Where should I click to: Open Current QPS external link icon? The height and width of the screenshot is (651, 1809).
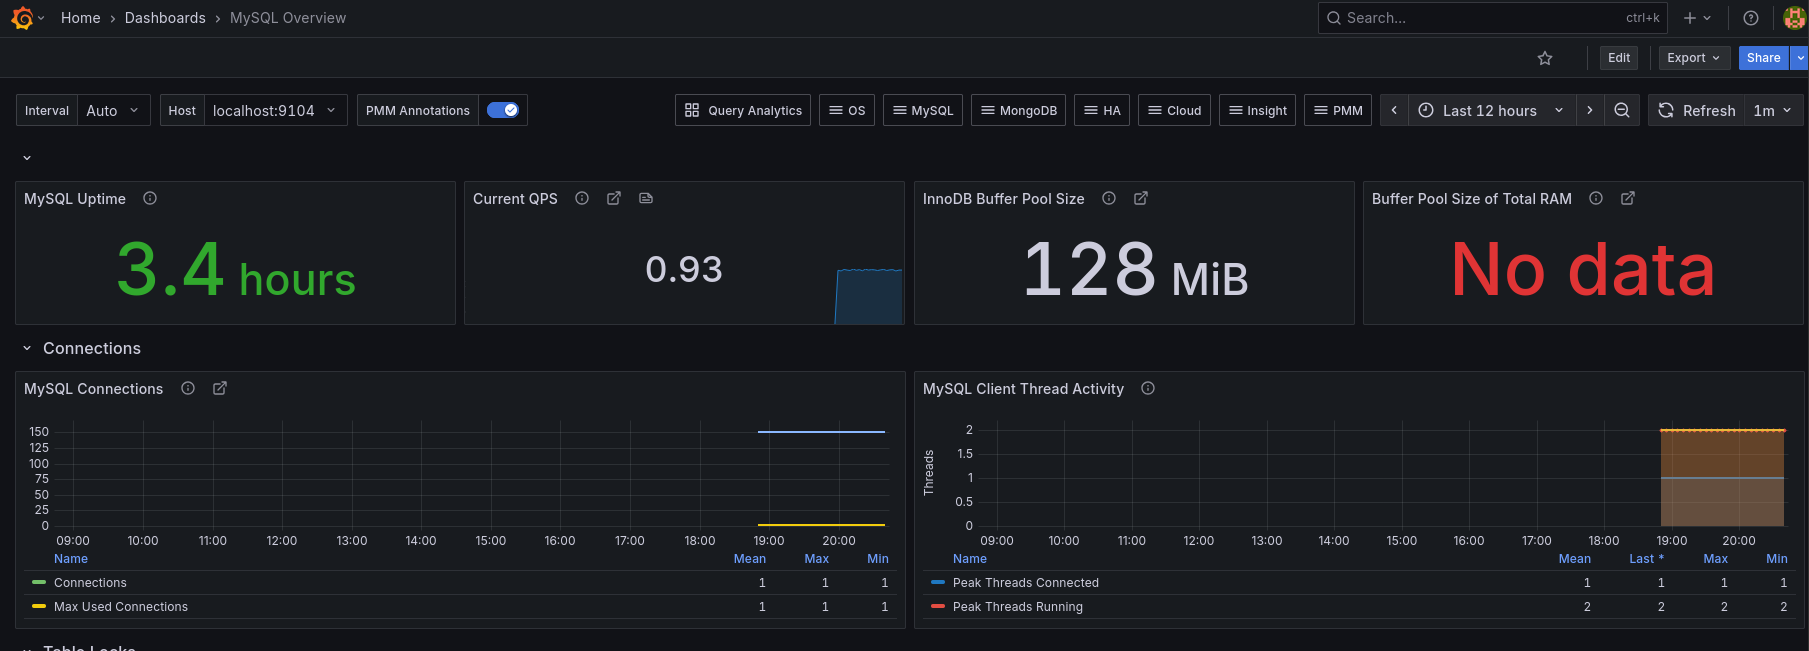pyautogui.click(x=614, y=198)
